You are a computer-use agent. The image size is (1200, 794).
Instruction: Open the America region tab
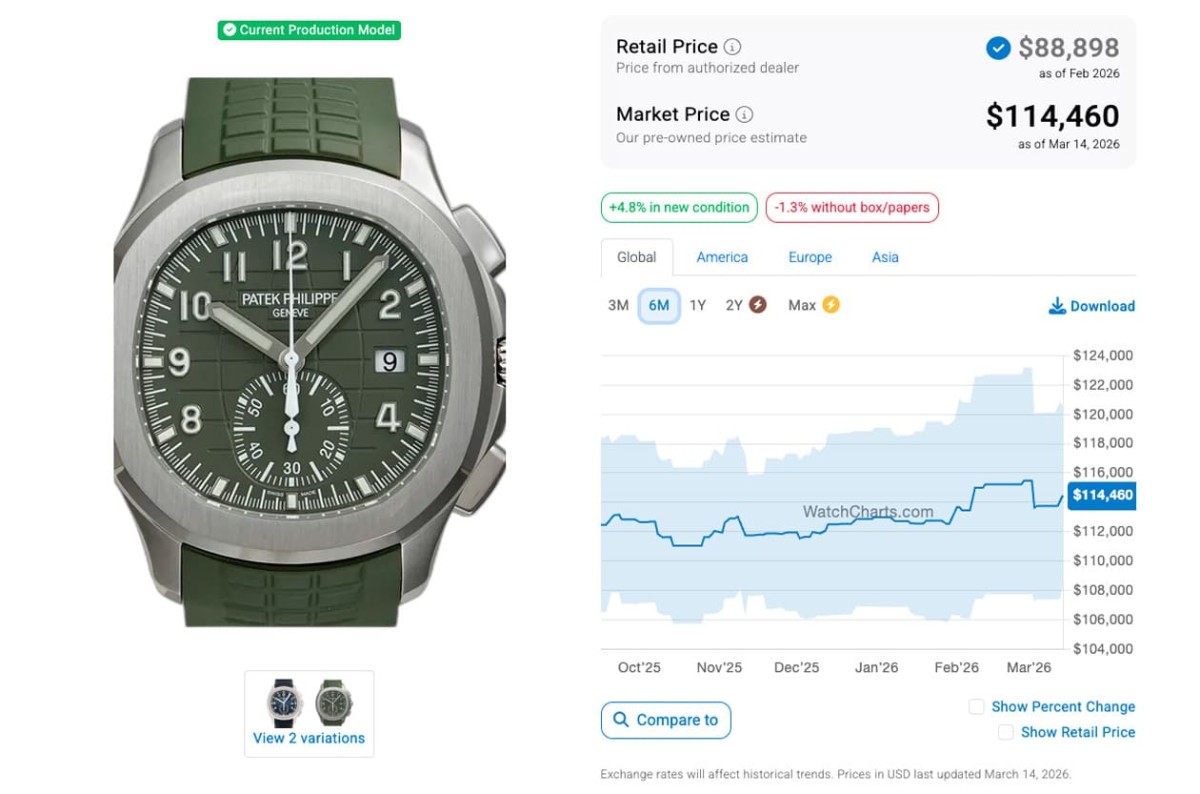[722, 257]
